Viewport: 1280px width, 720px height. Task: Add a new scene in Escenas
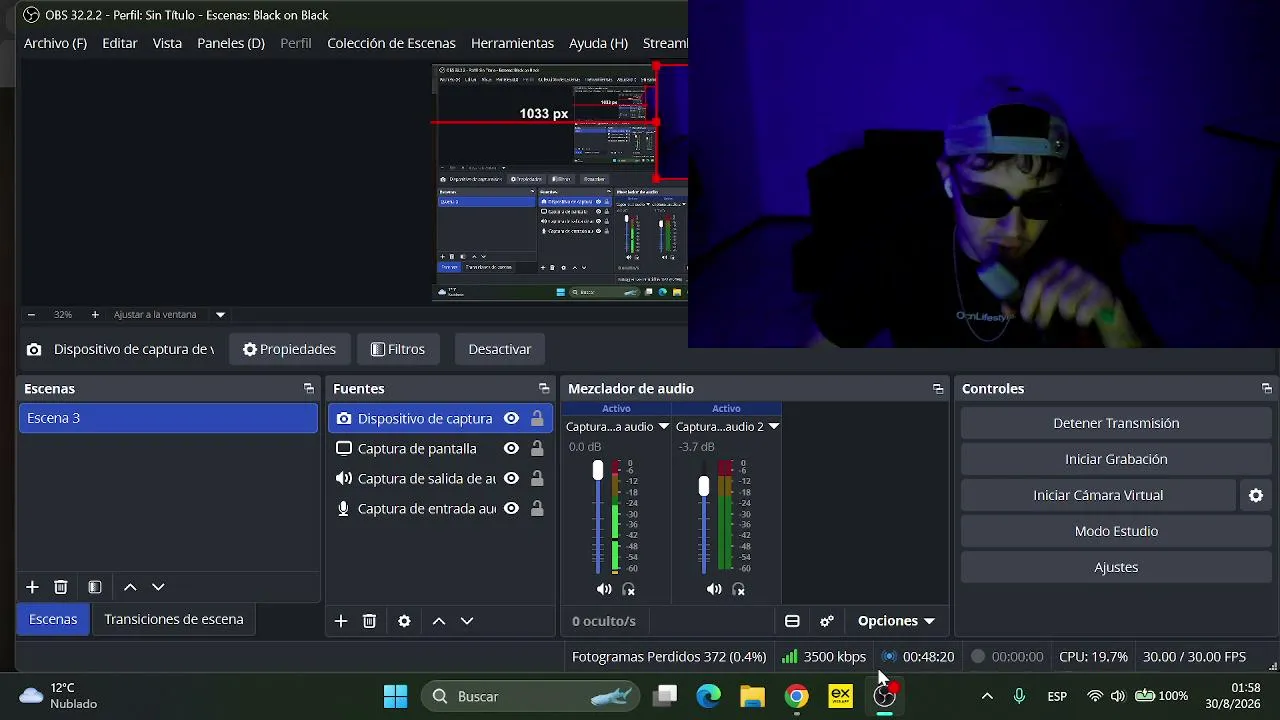tap(32, 587)
